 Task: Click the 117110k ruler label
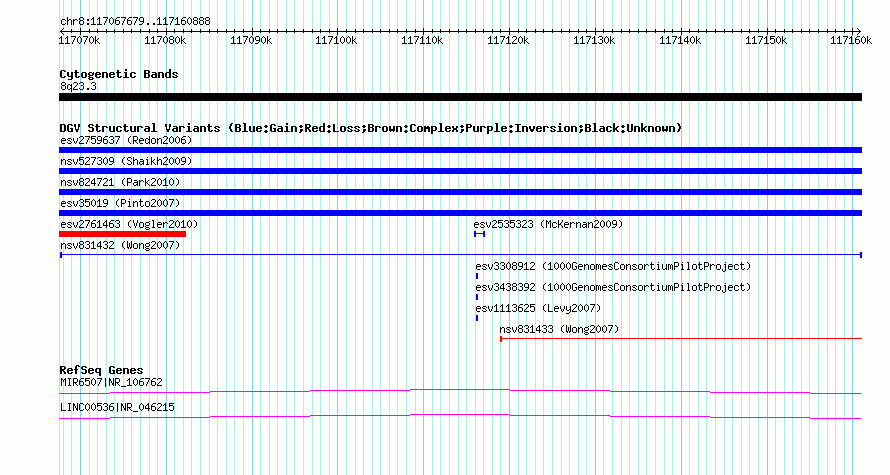[x=422, y=41]
